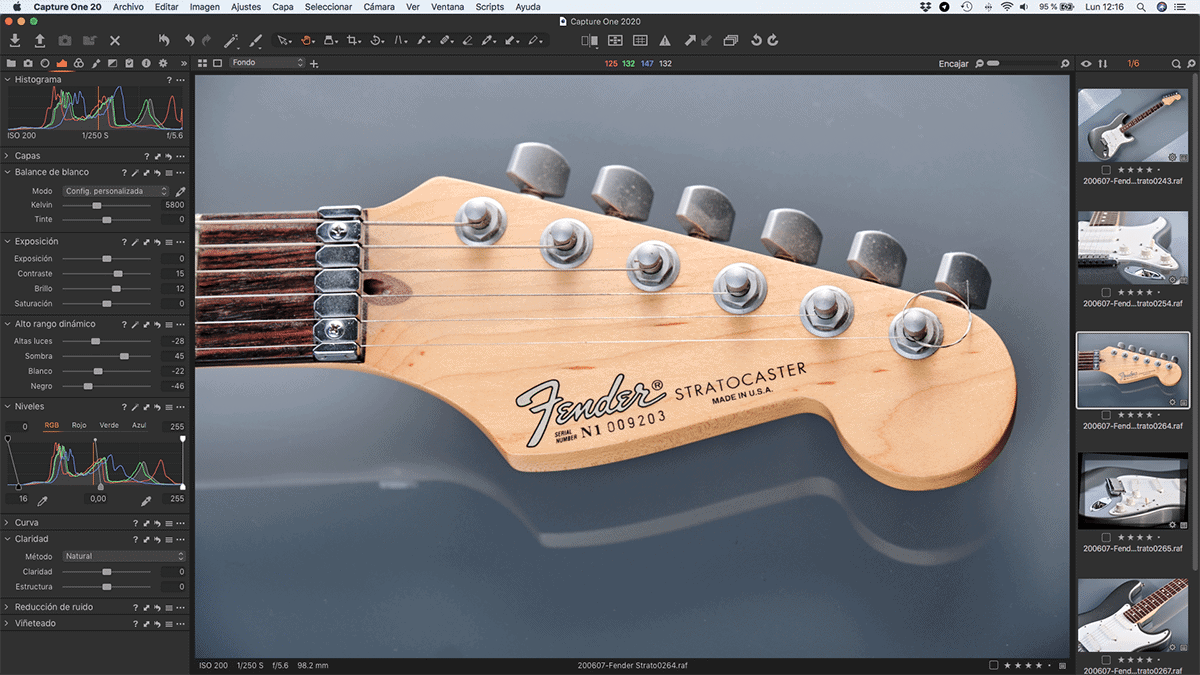The height and width of the screenshot is (675, 1200).
Task: Select the Crop cursor tool
Action: [353, 41]
